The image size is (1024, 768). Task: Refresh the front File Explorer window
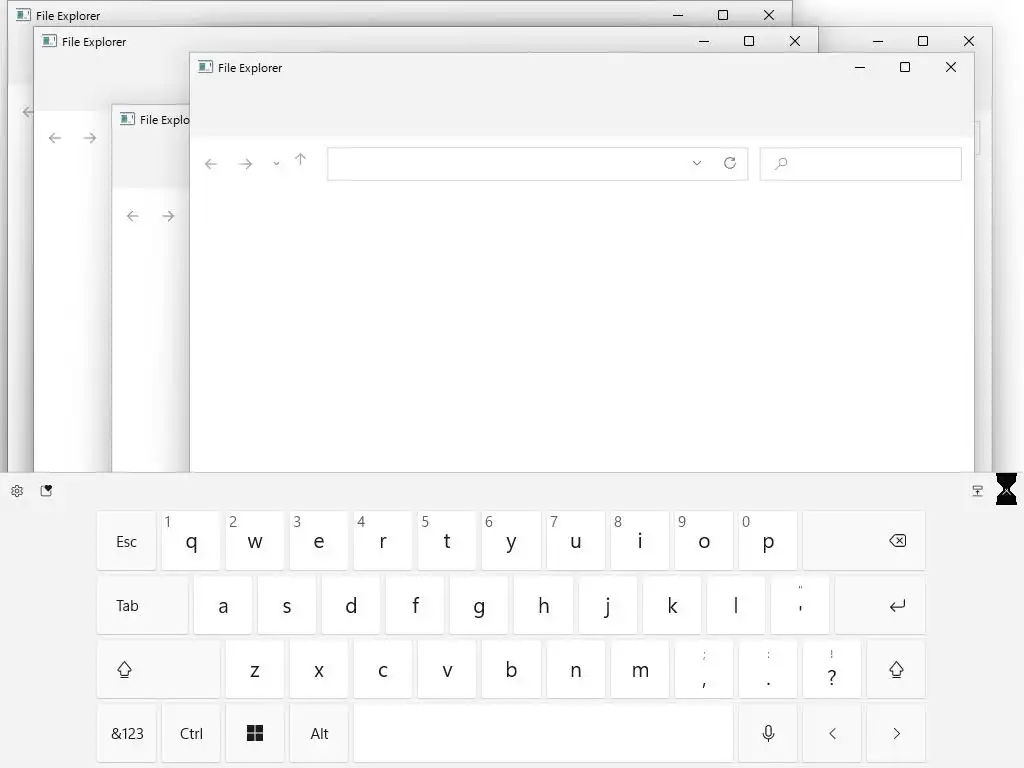click(x=730, y=163)
